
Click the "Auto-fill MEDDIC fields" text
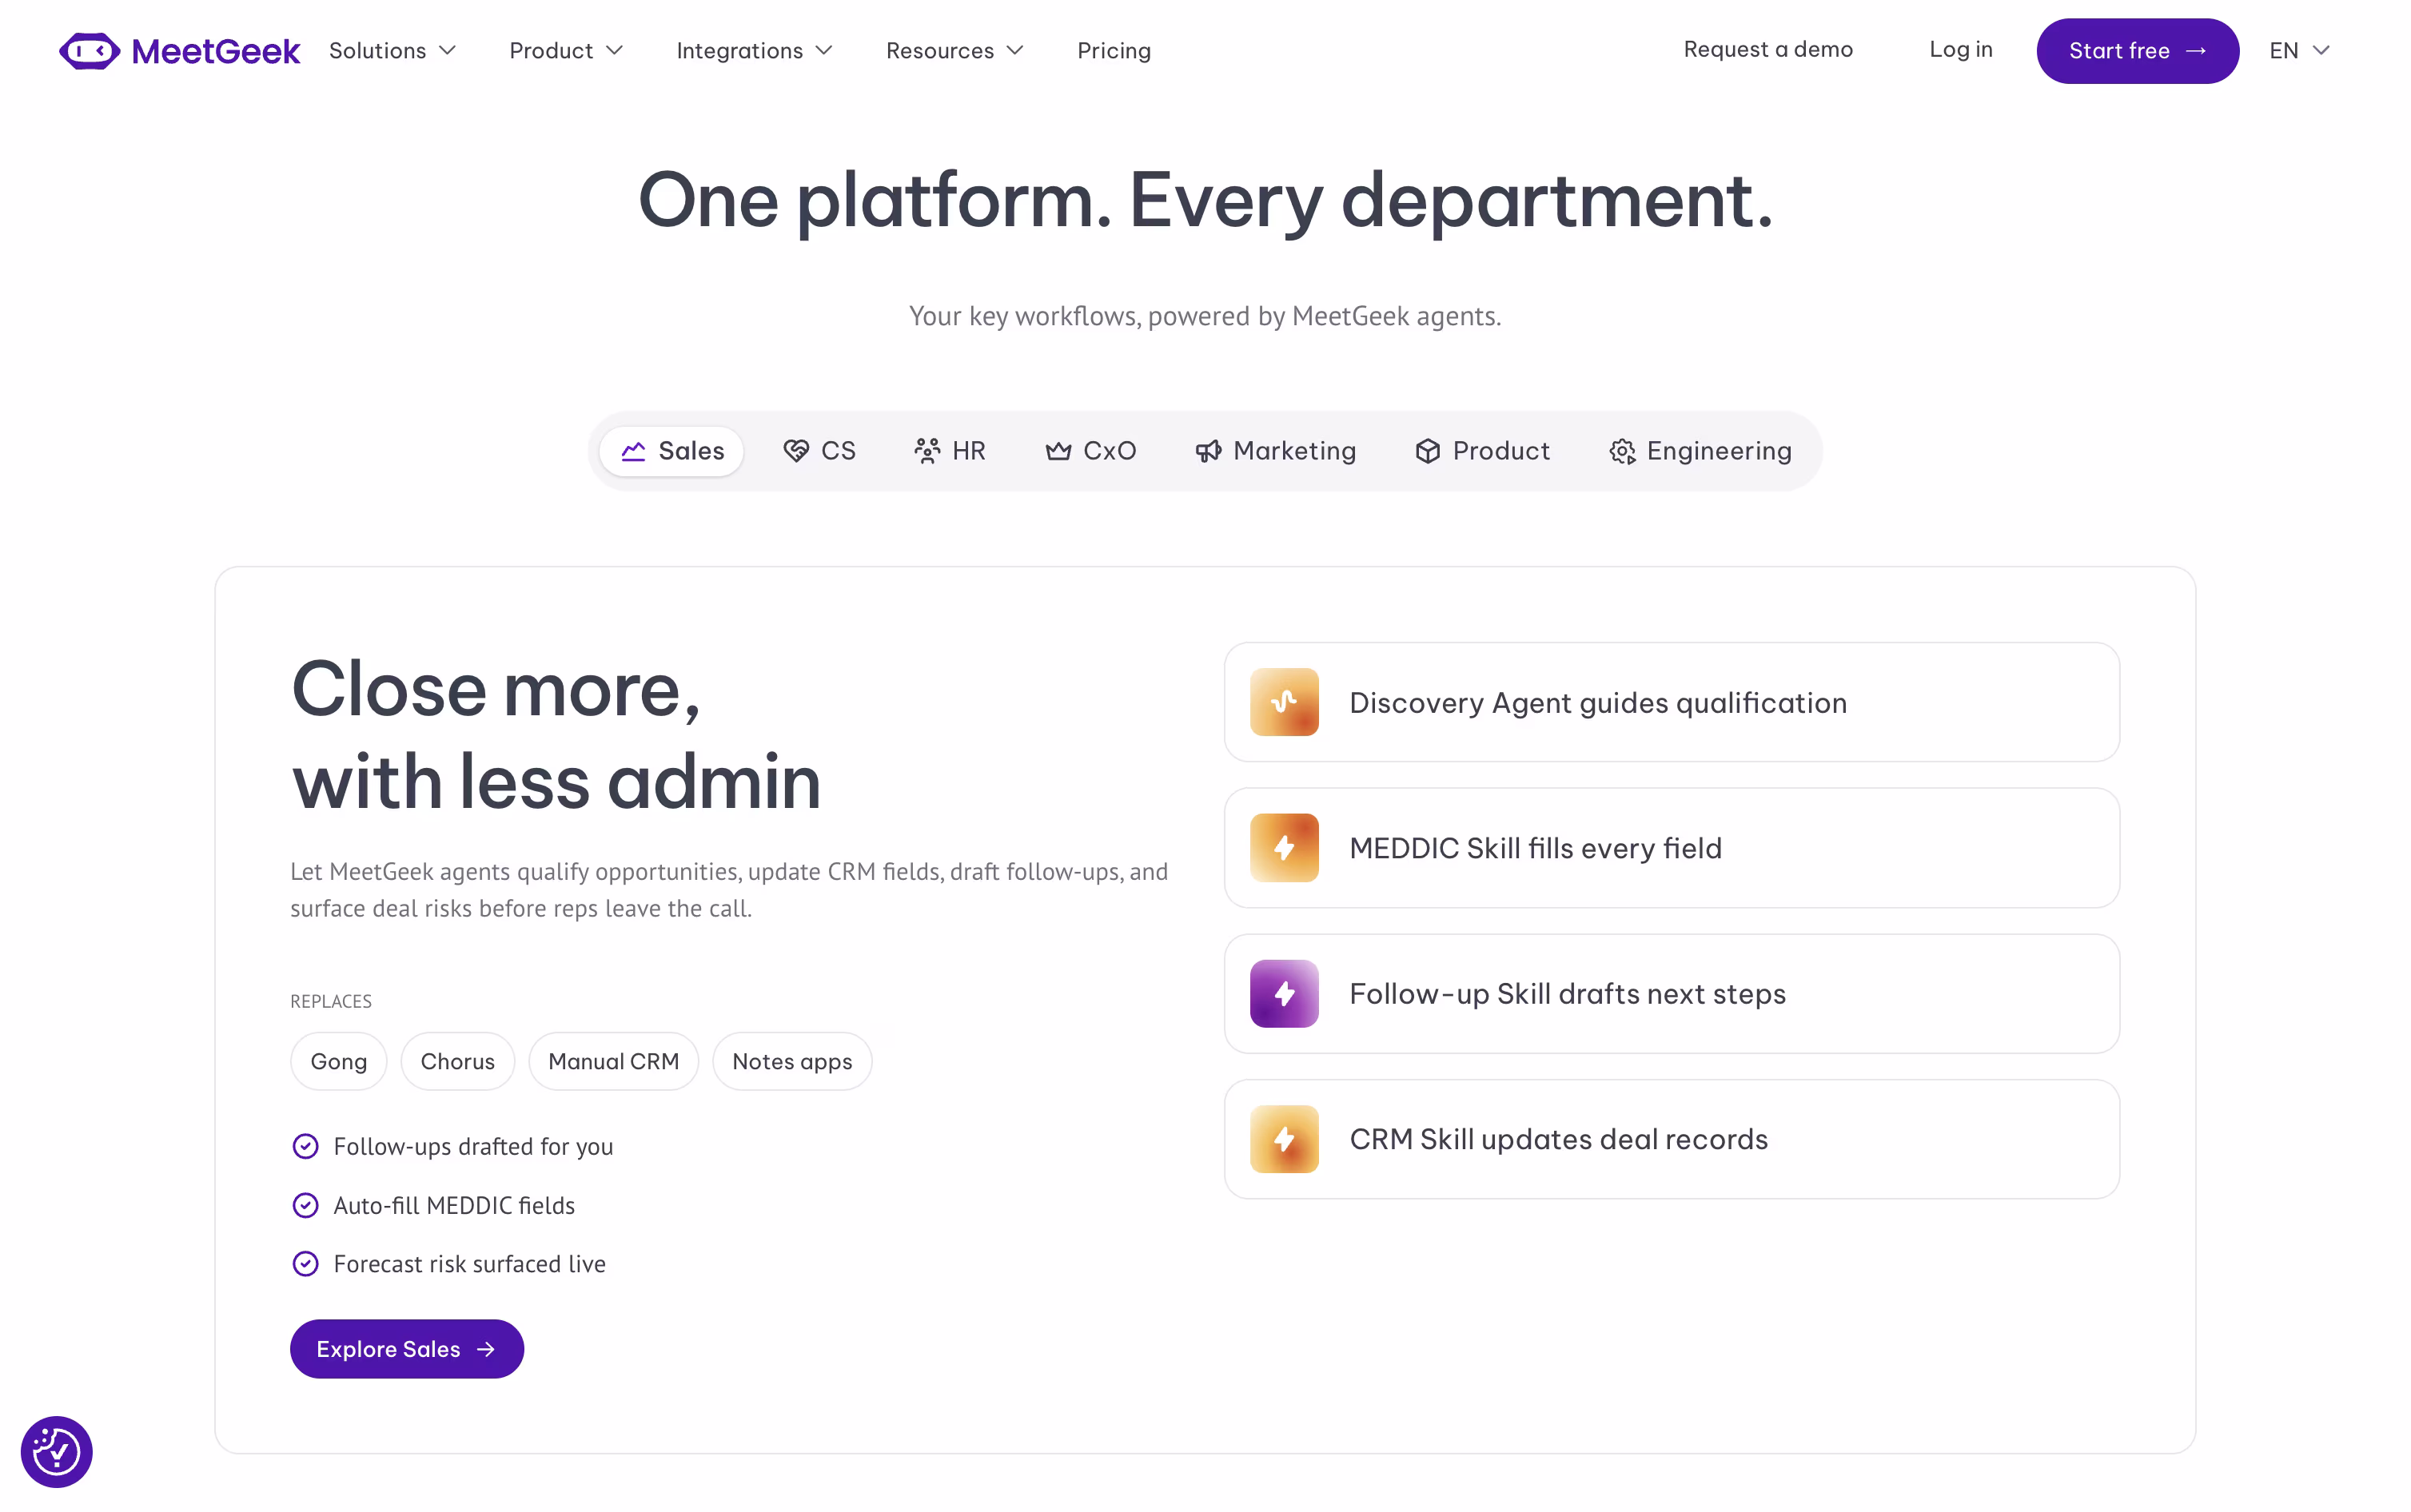(454, 1205)
